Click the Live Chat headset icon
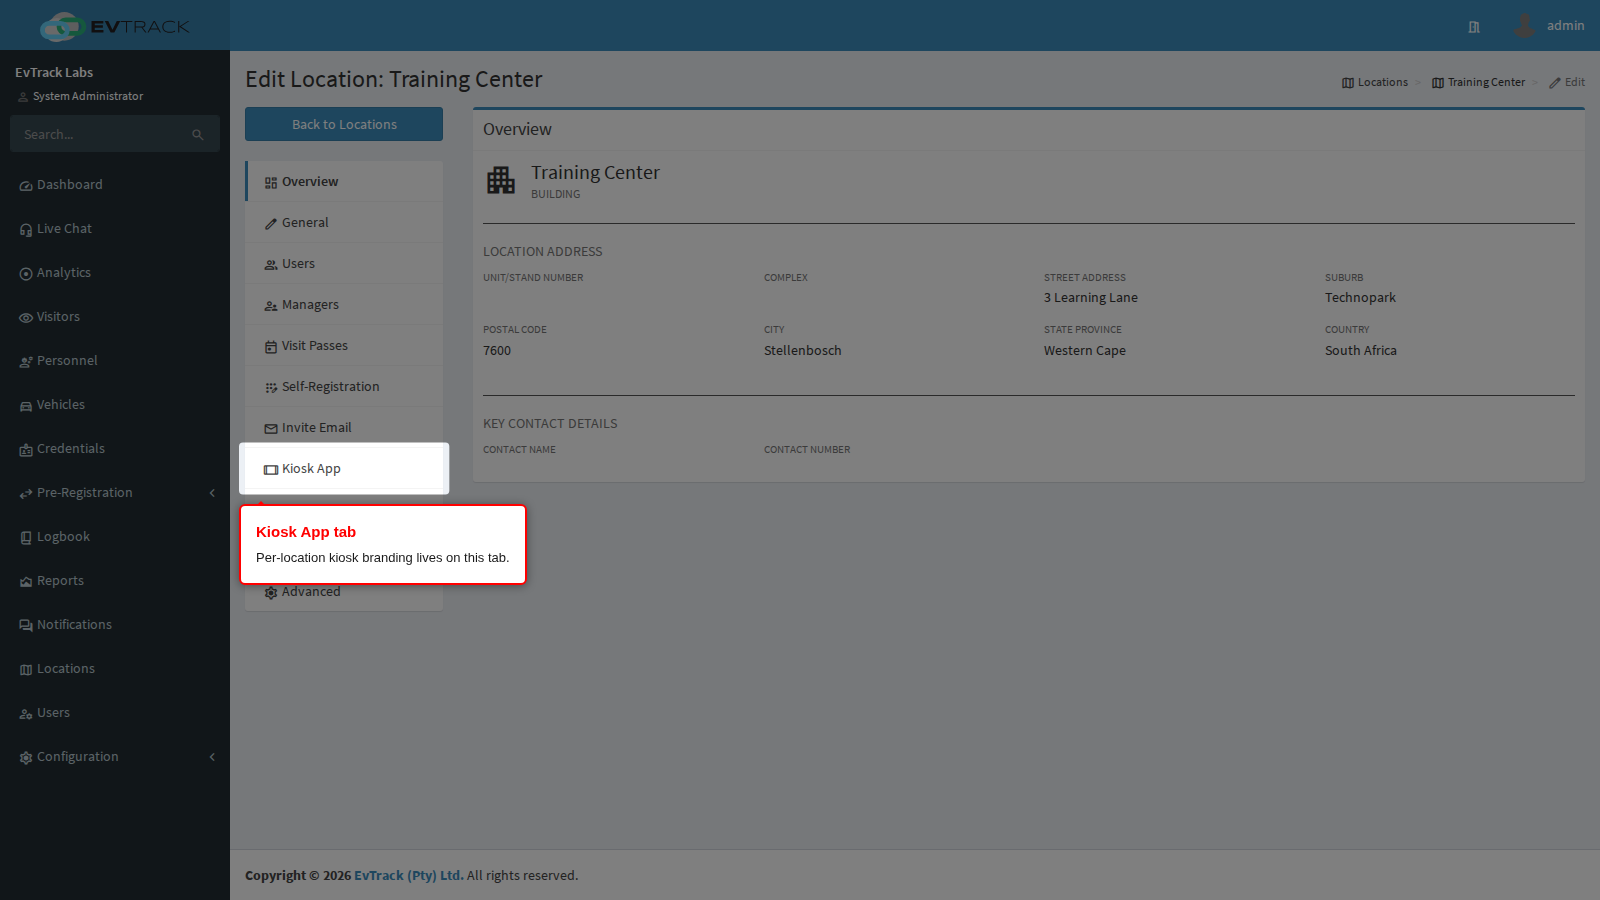The width and height of the screenshot is (1600, 900). [26, 230]
